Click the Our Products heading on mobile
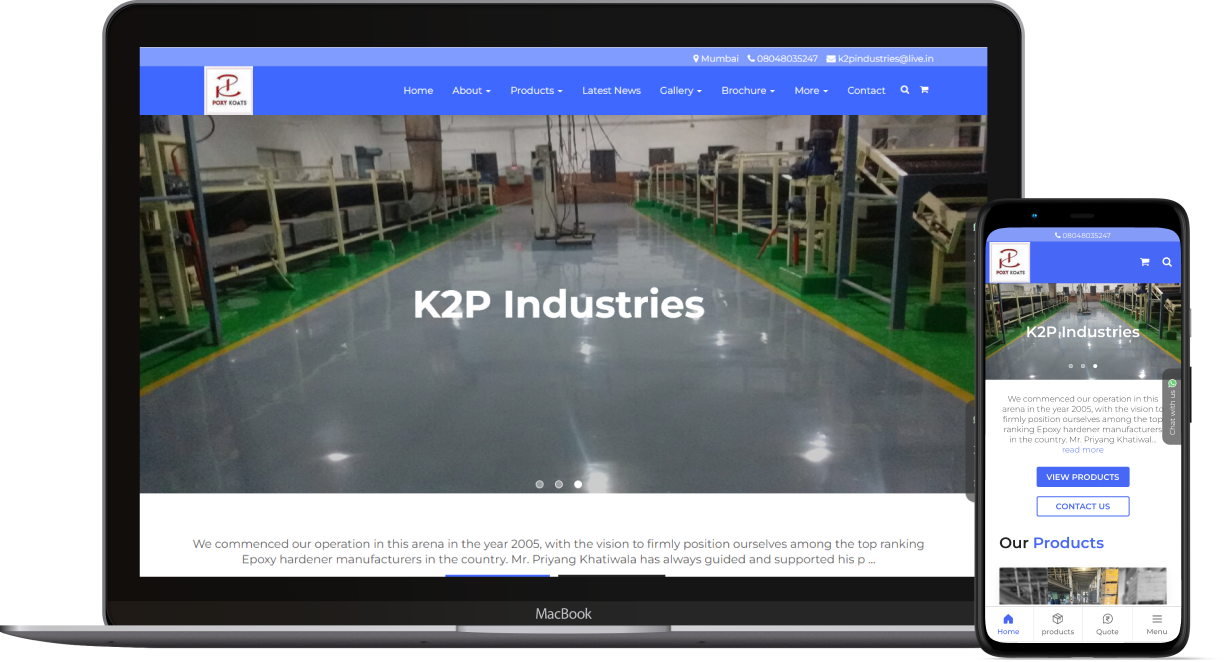1228x662 pixels. (1051, 543)
